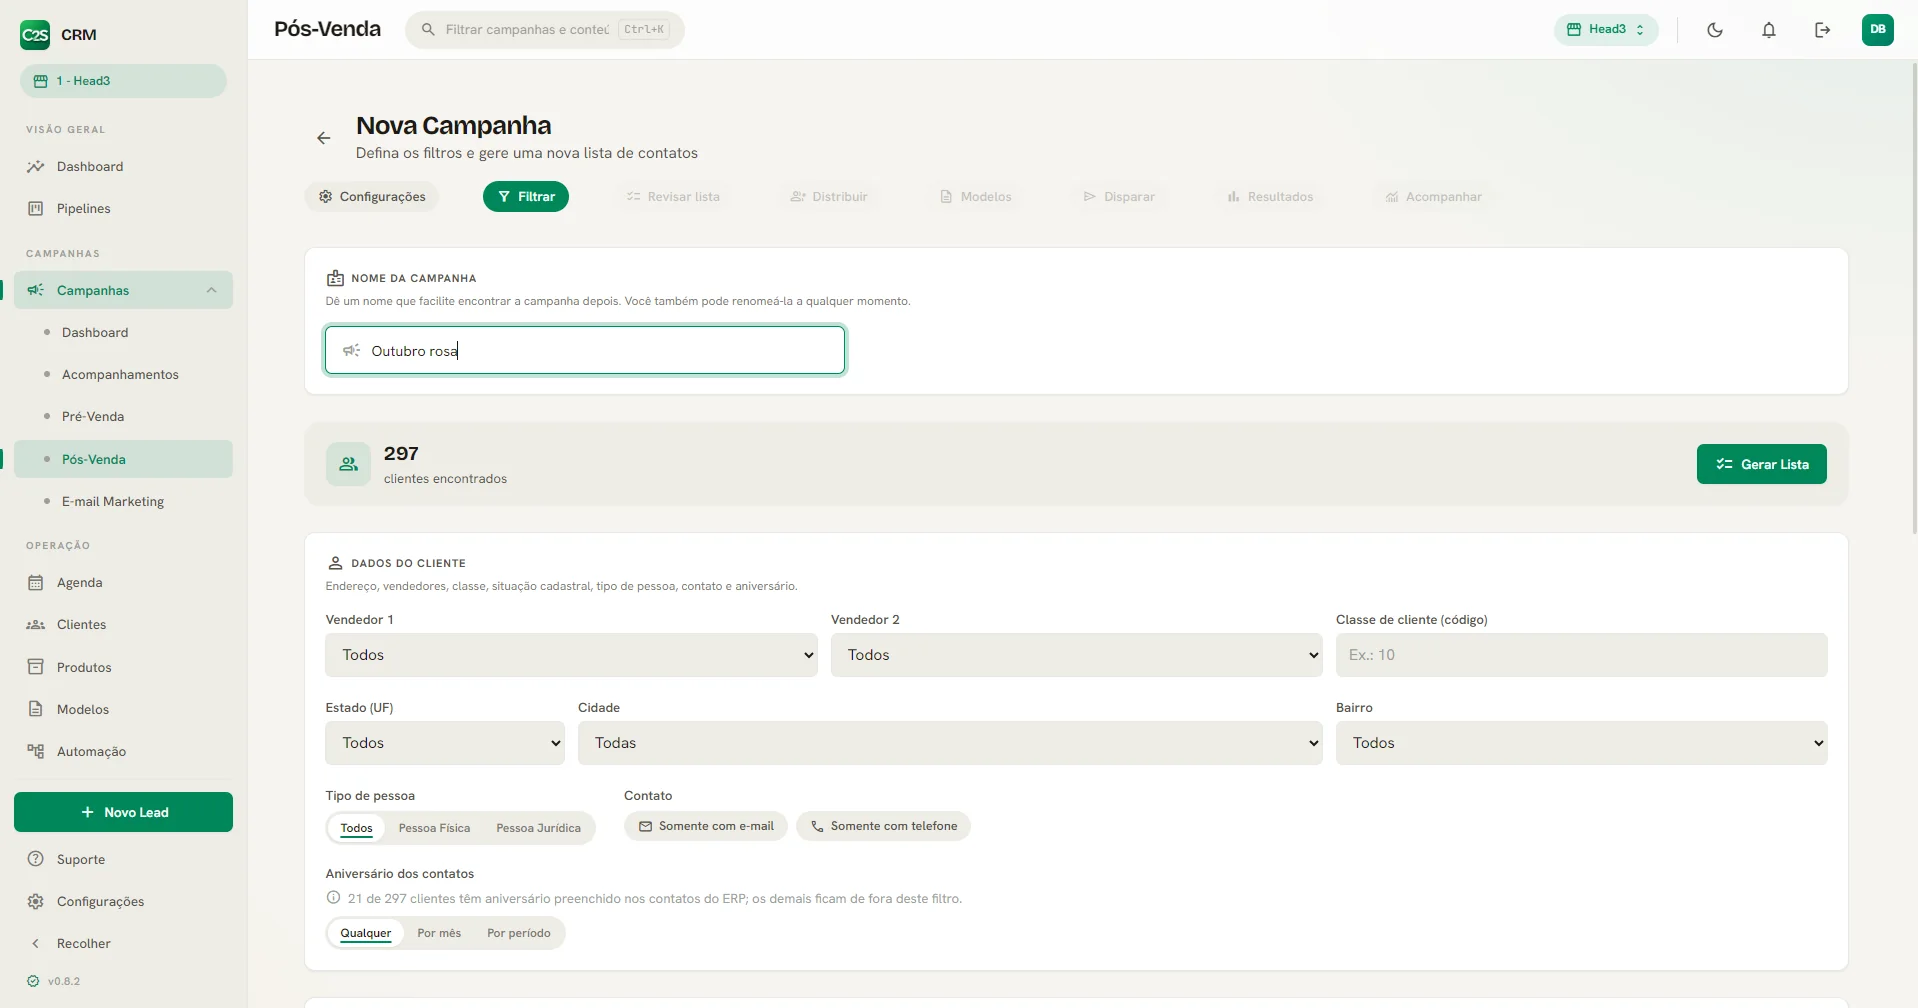Open Dashboard under Visão Geral
This screenshot has height=1008, width=1918.
[x=123, y=167]
